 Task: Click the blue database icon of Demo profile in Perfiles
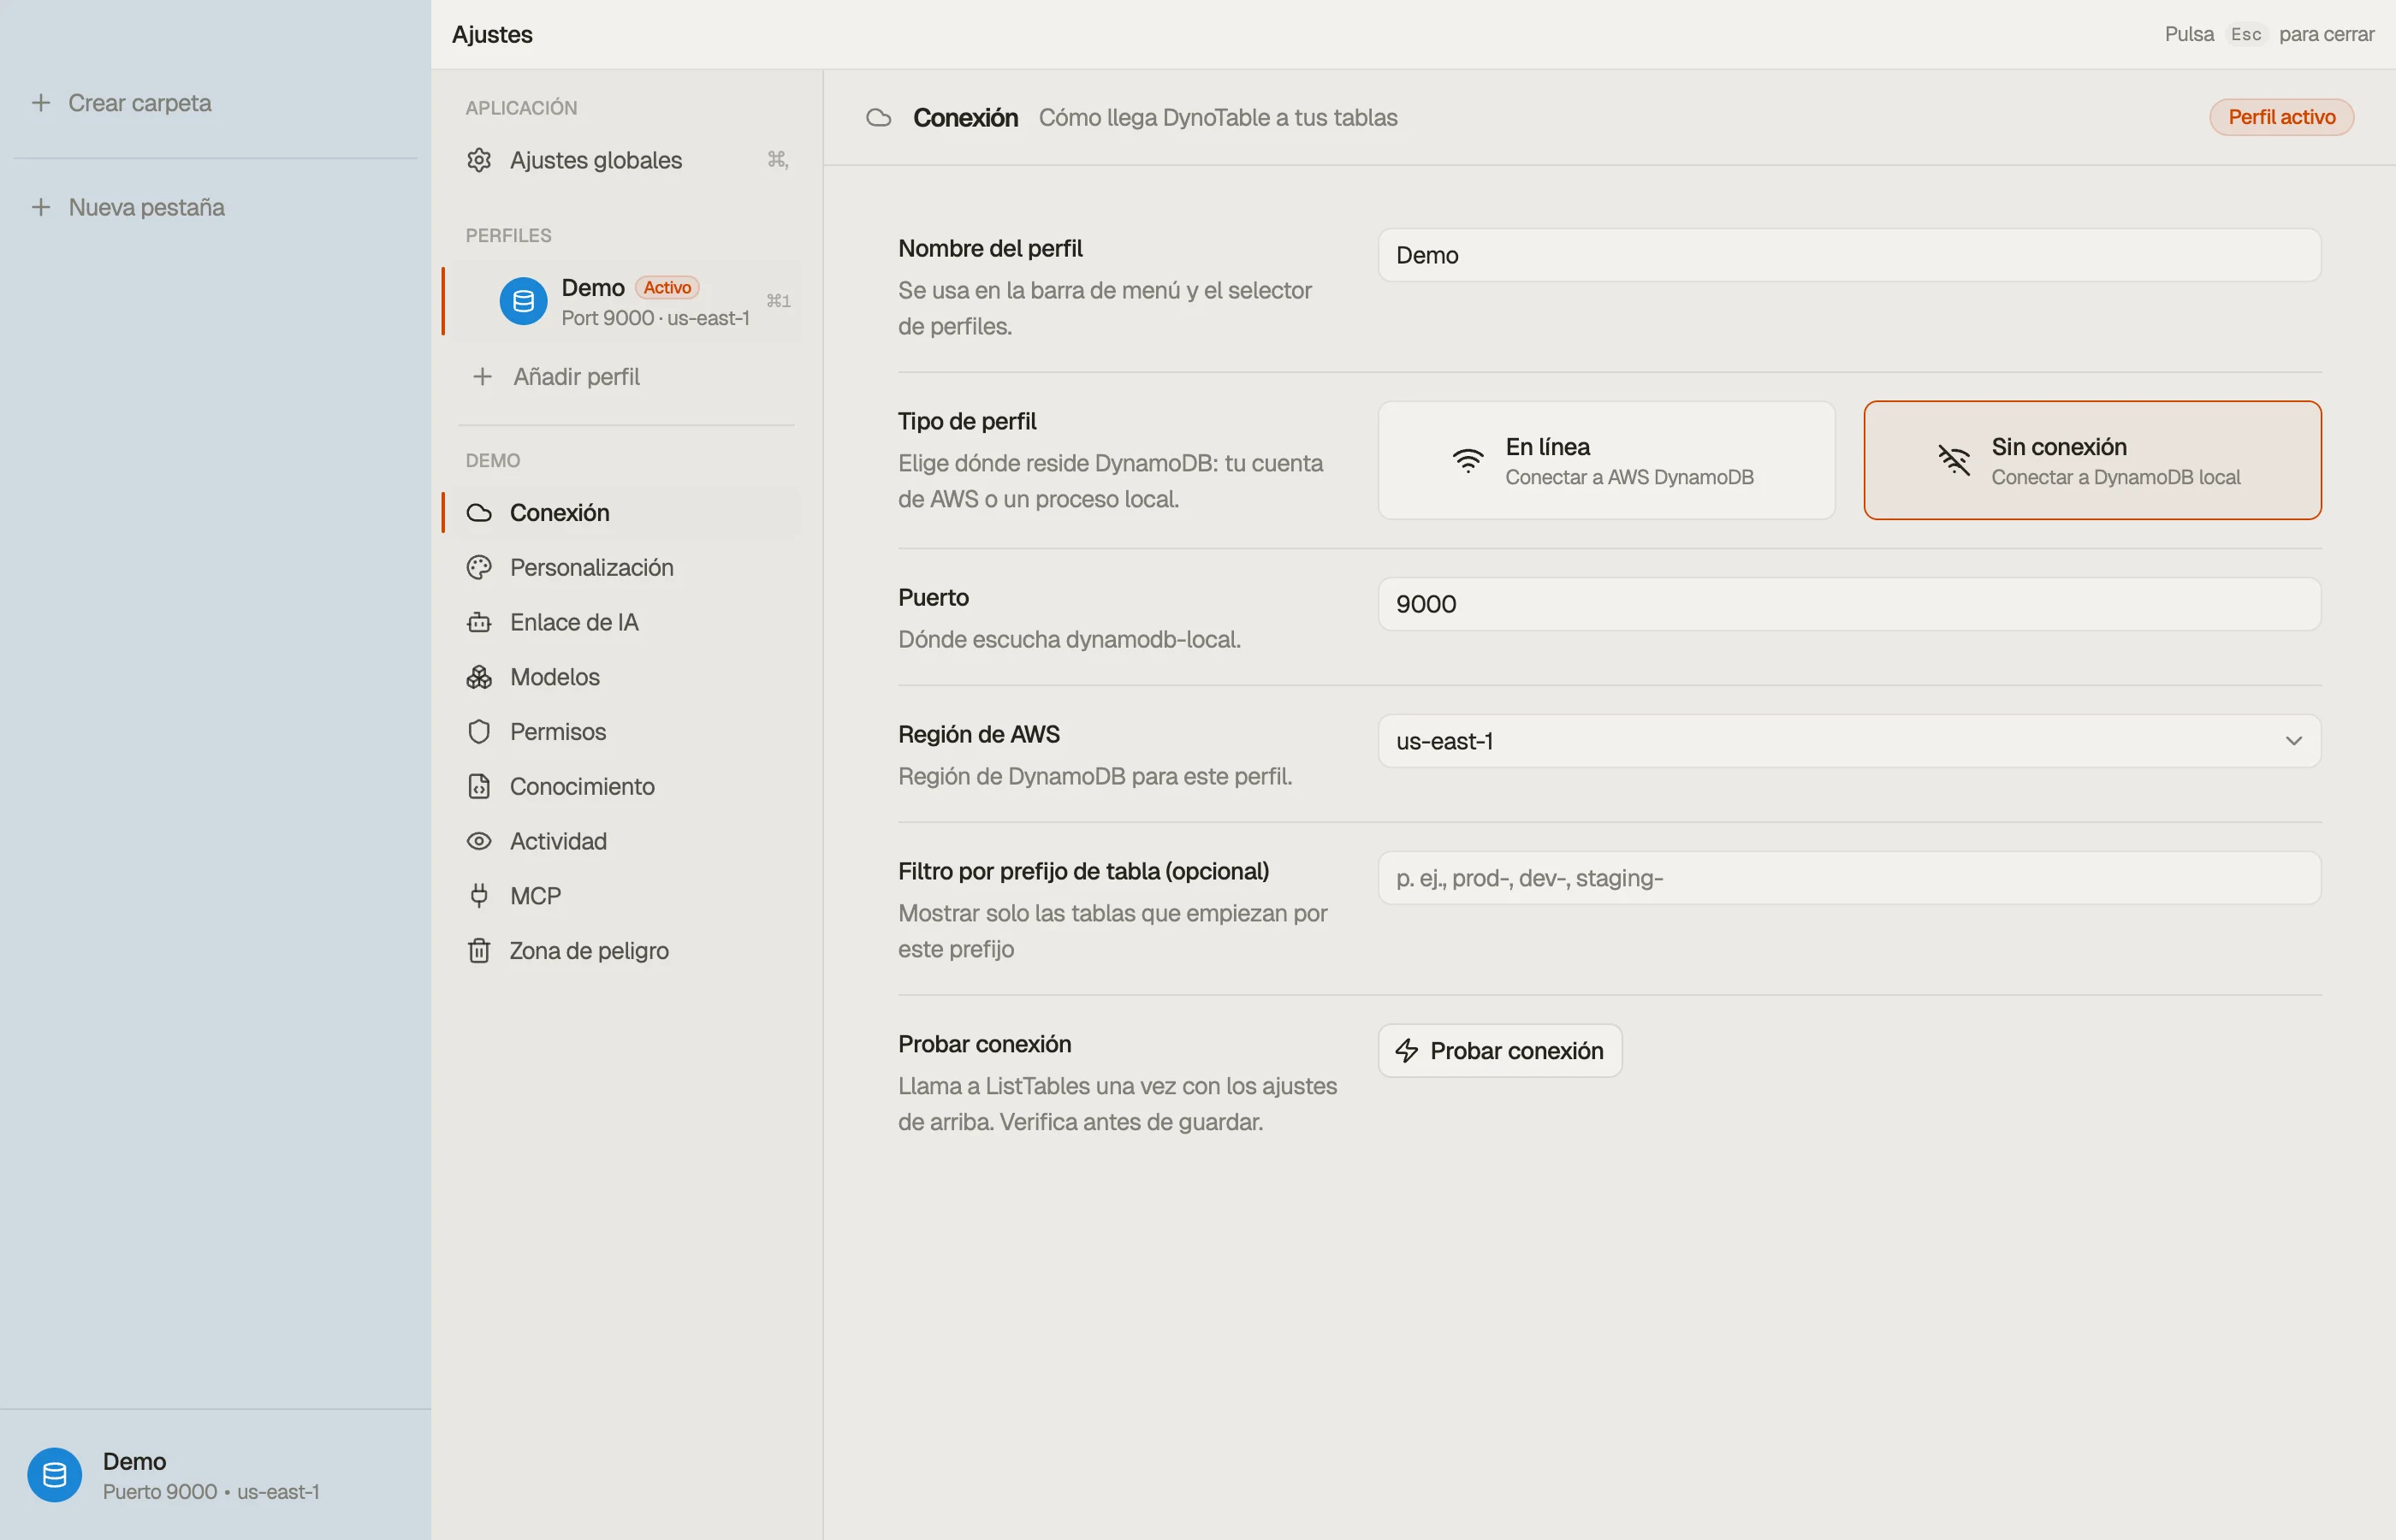(523, 301)
